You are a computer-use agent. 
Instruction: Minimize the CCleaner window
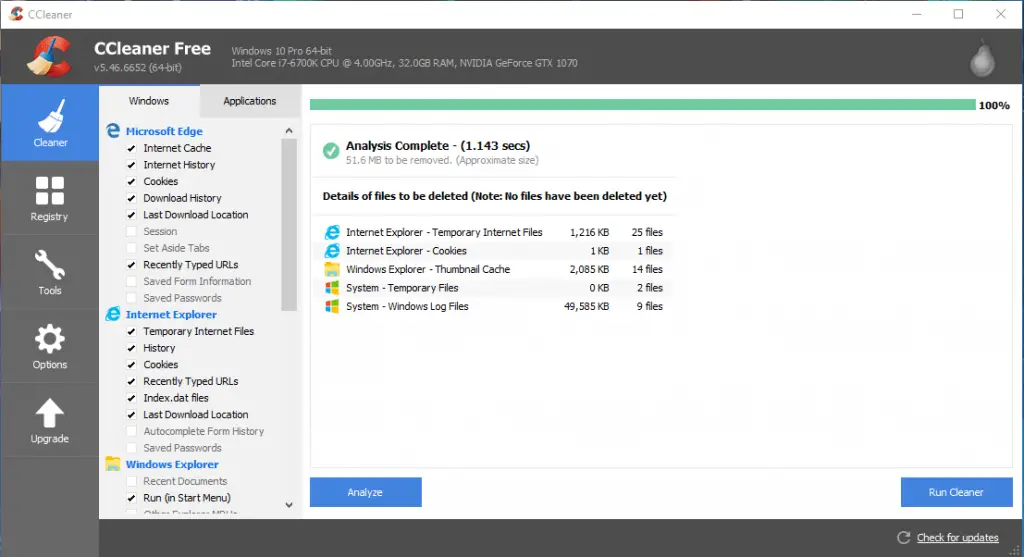click(x=917, y=14)
